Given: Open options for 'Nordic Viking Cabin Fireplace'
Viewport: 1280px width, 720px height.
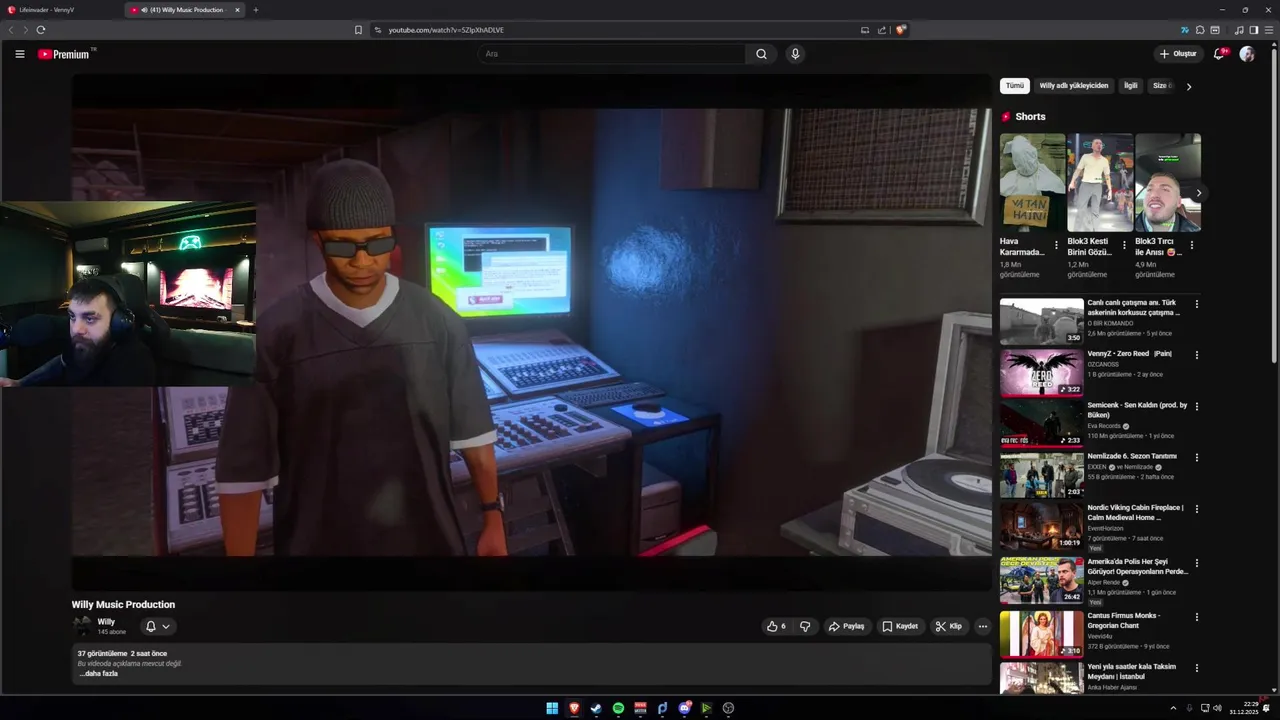Looking at the screenshot, I should pyautogui.click(x=1196, y=509).
